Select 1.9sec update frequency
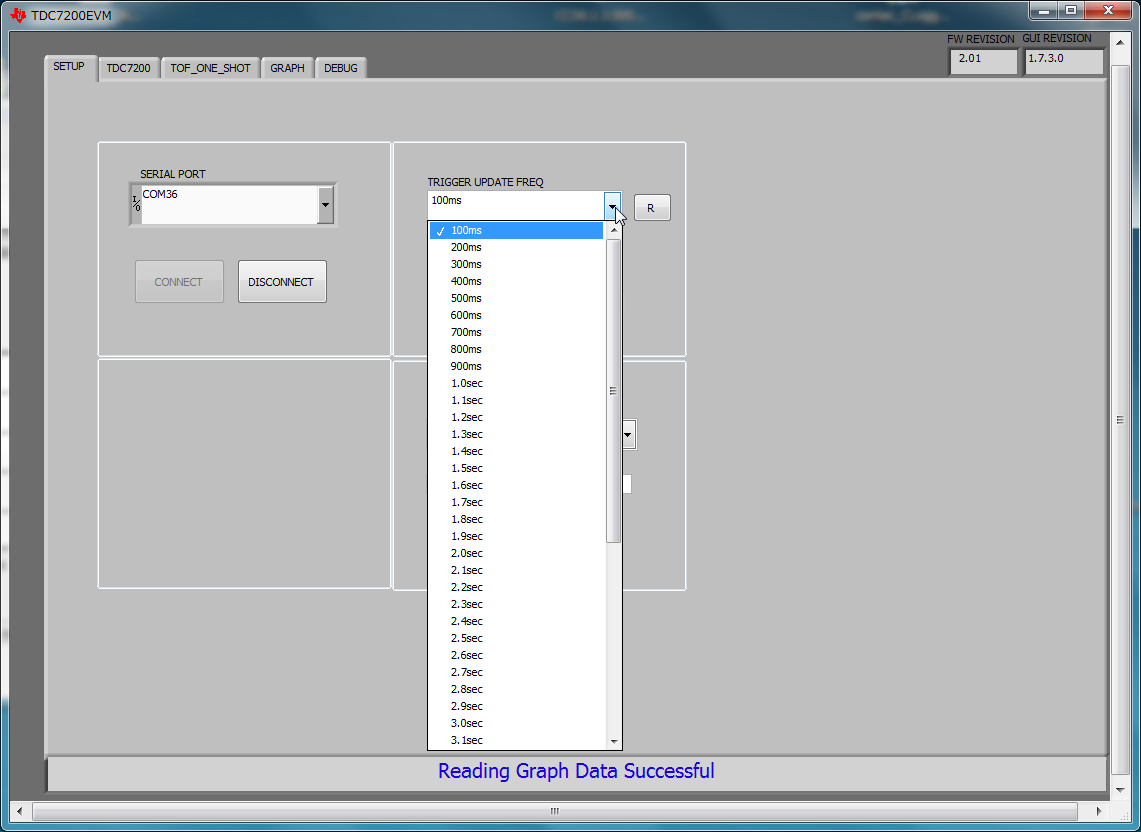Screen dimensions: 1141x832 [517, 536]
